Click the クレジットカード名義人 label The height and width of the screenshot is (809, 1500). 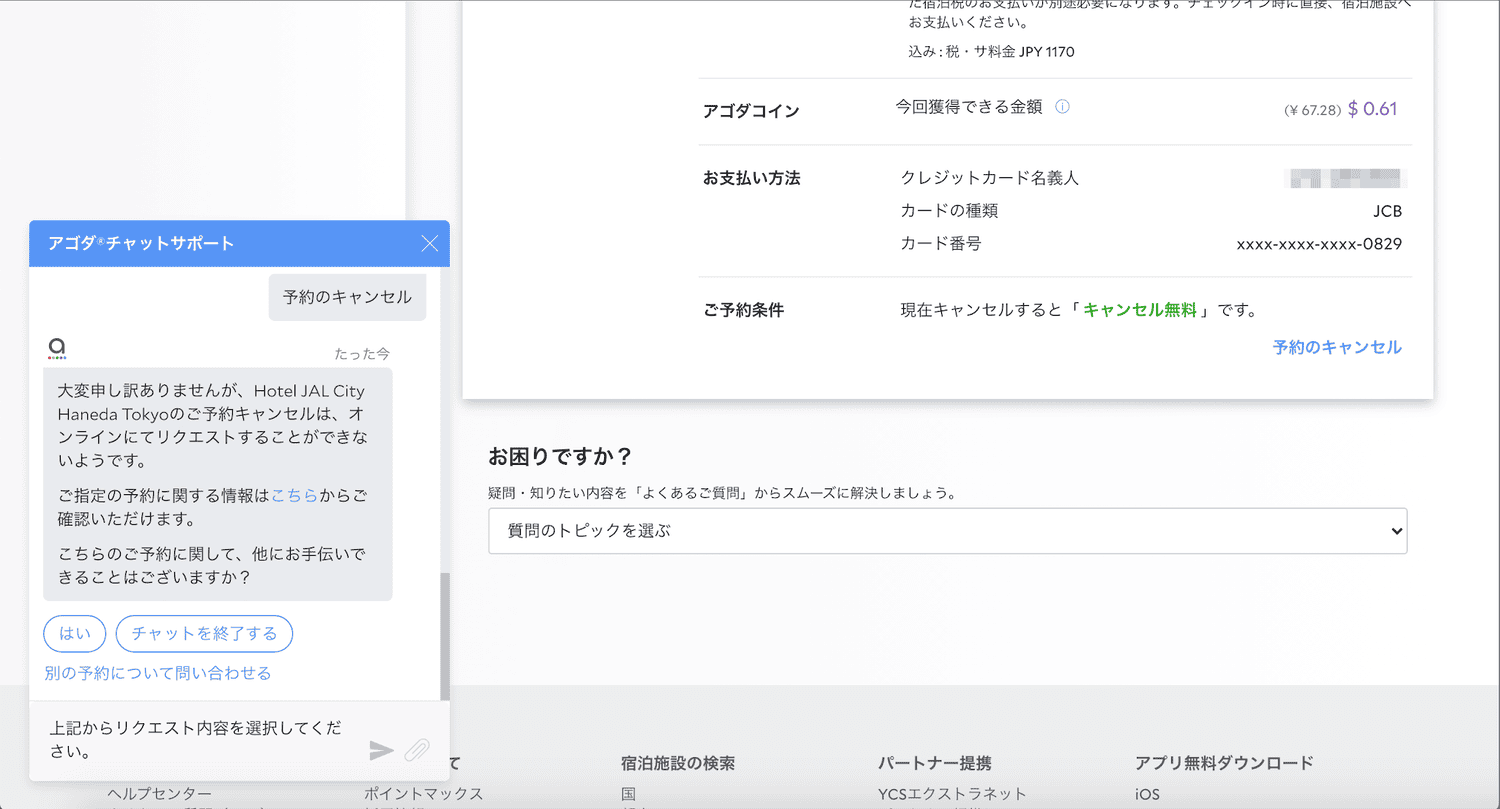990,178
